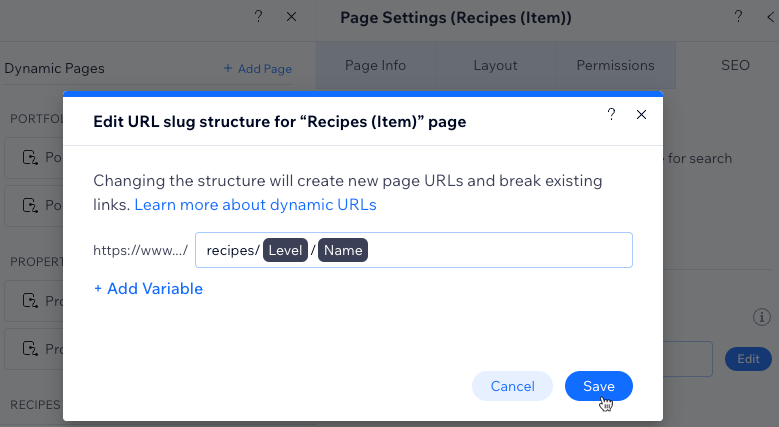Click the info icon above the Edit button
779x427 pixels.
pos(762,317)
